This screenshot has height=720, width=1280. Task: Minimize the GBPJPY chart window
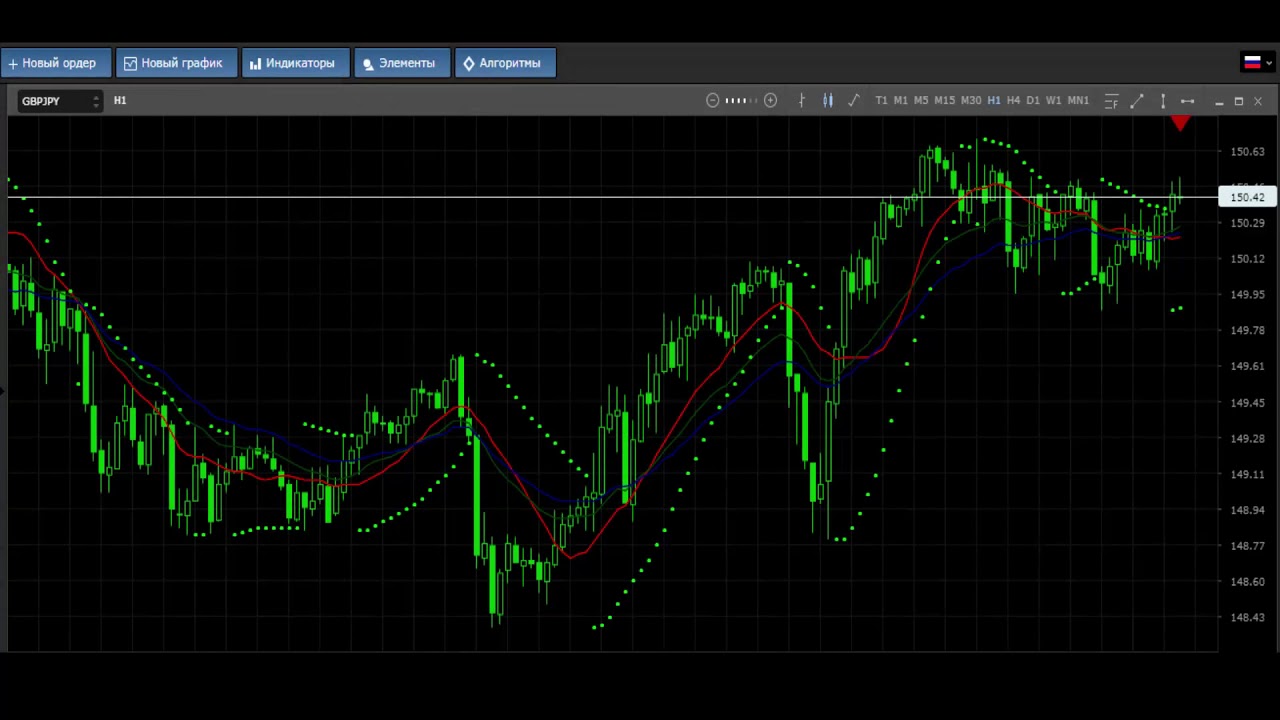pyautogui.click(x=1219, y=101)
